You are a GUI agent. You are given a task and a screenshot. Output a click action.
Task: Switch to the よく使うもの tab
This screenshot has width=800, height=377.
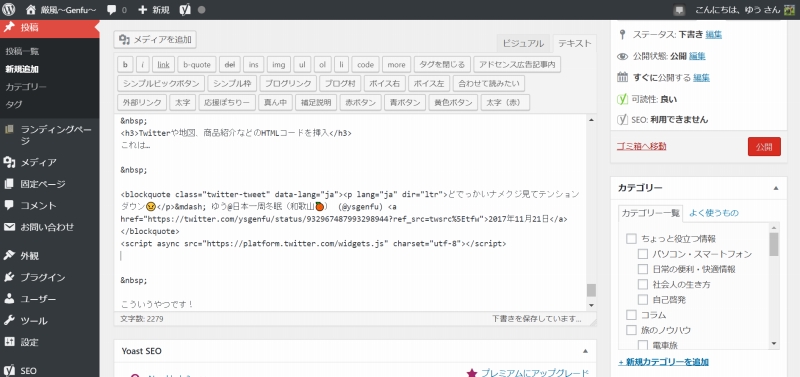tap(714, 213)
